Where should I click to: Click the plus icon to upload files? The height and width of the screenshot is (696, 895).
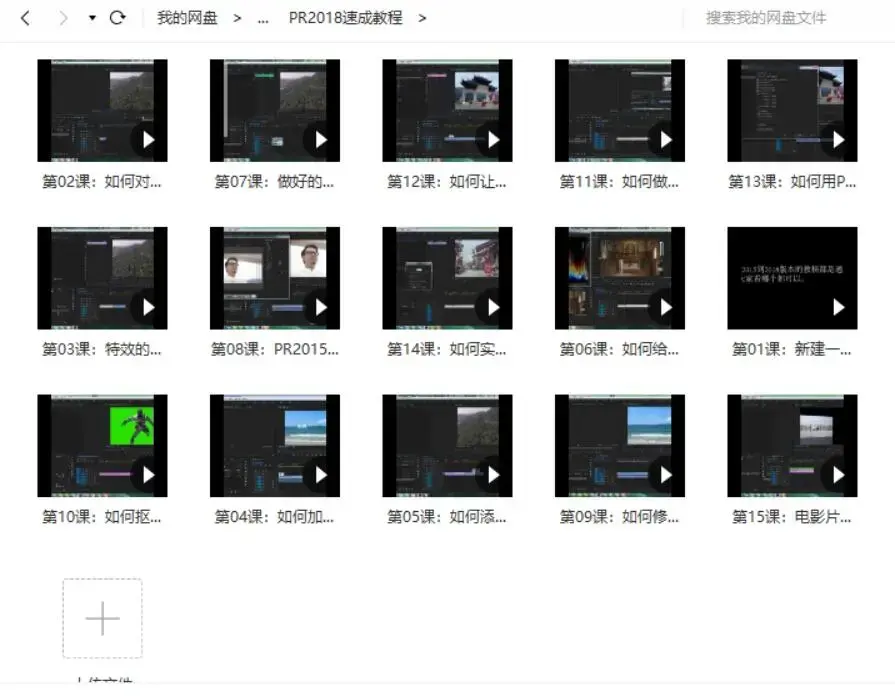tap(101, 618)
